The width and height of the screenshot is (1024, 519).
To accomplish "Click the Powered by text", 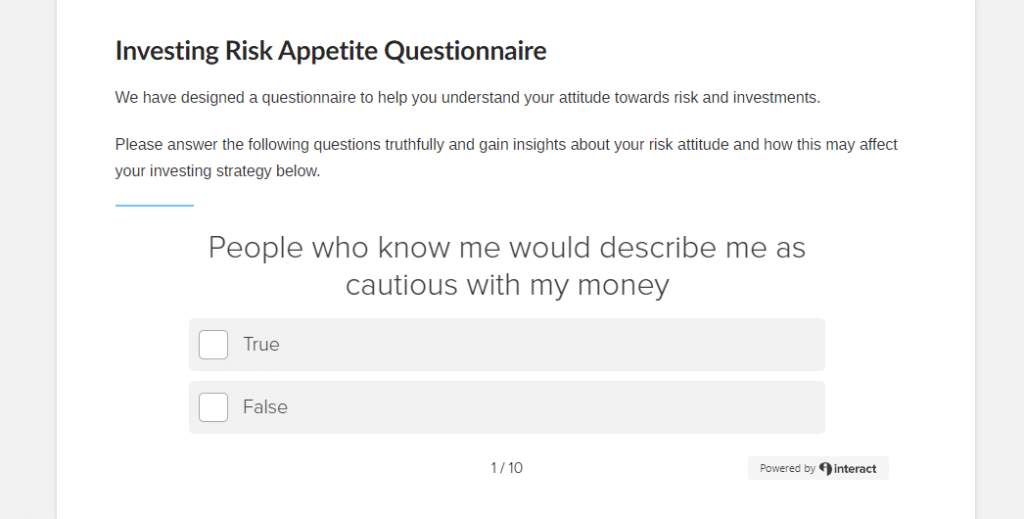I will pos(787,469).
